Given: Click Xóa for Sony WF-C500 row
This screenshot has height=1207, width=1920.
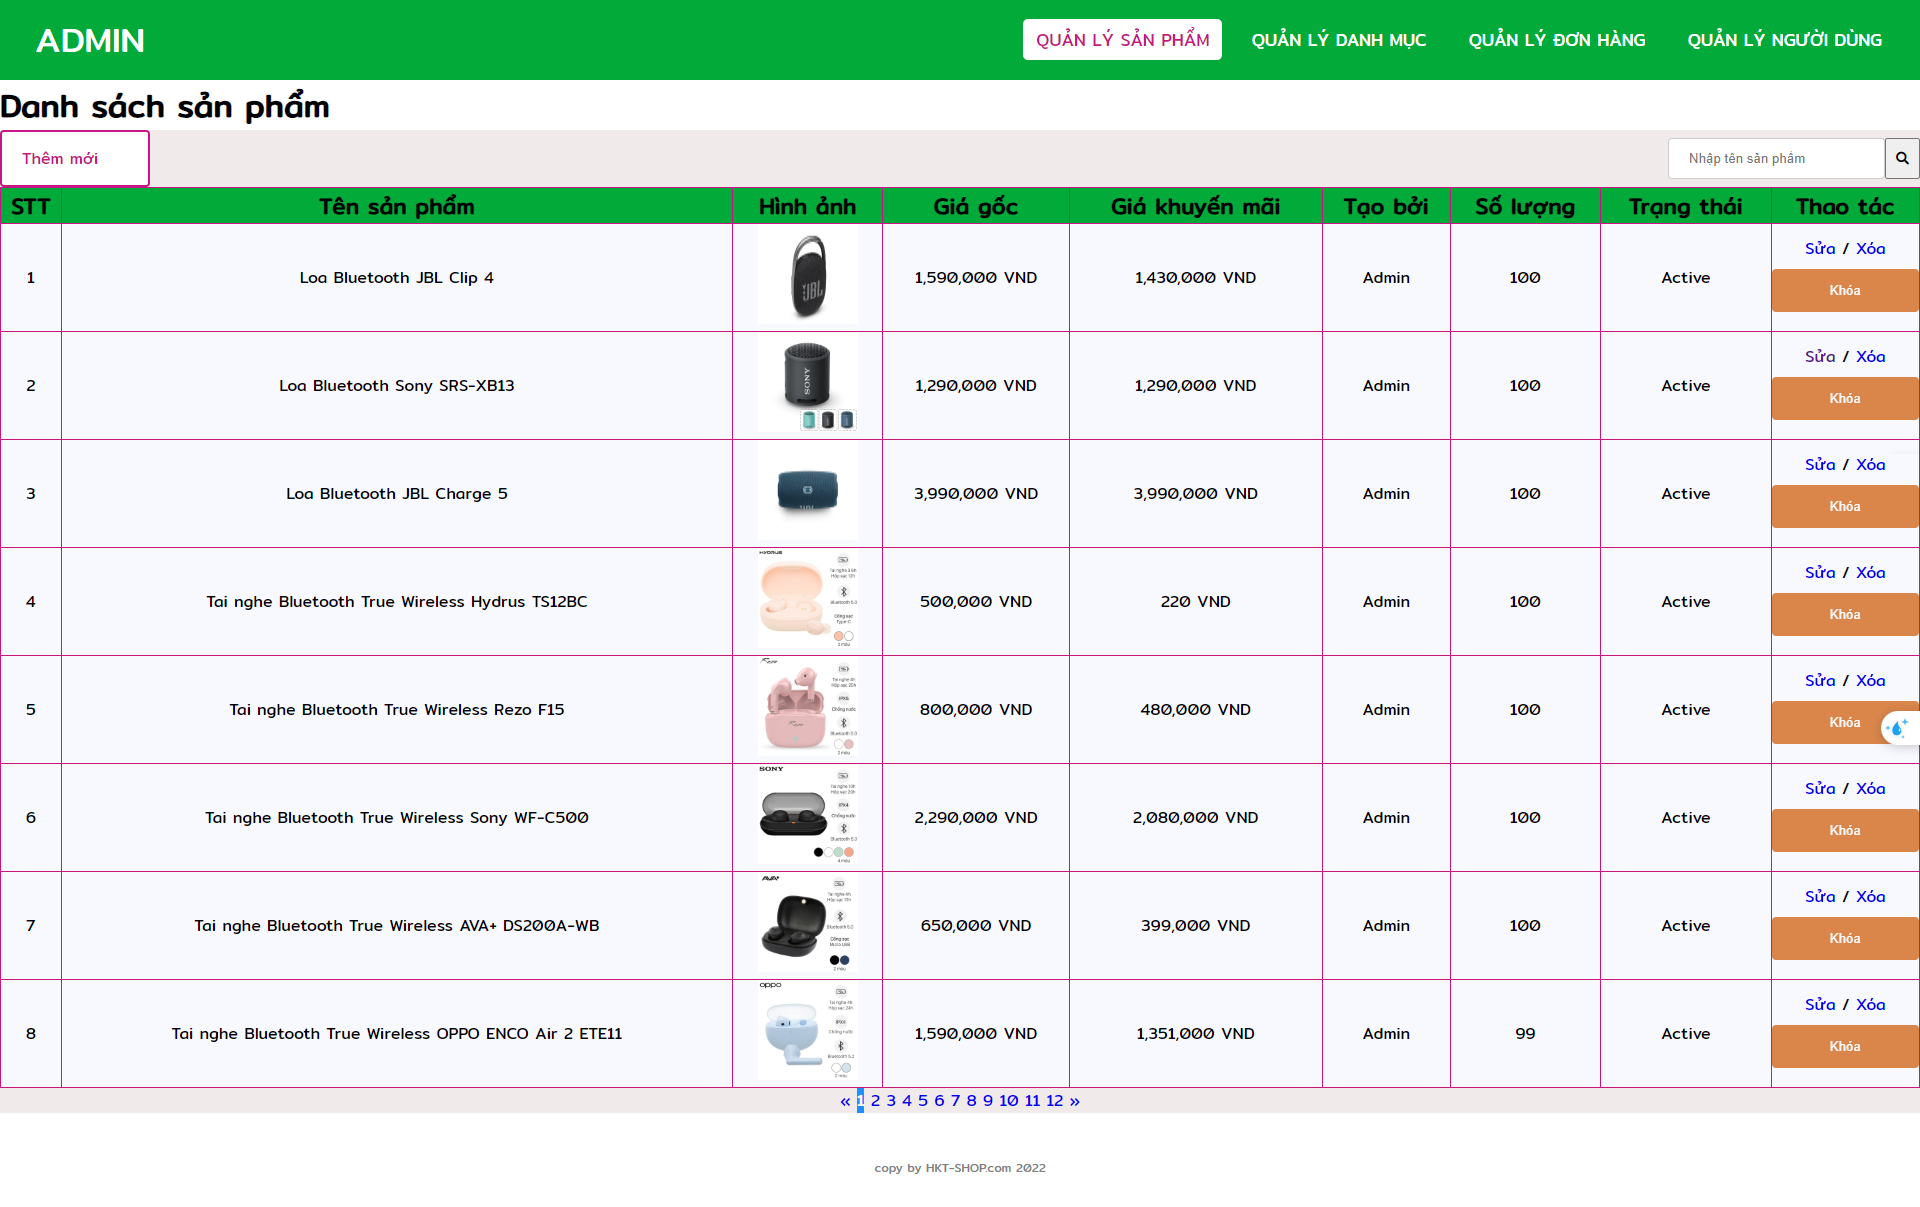Looking at the screenshot, I should point(1870,788).
